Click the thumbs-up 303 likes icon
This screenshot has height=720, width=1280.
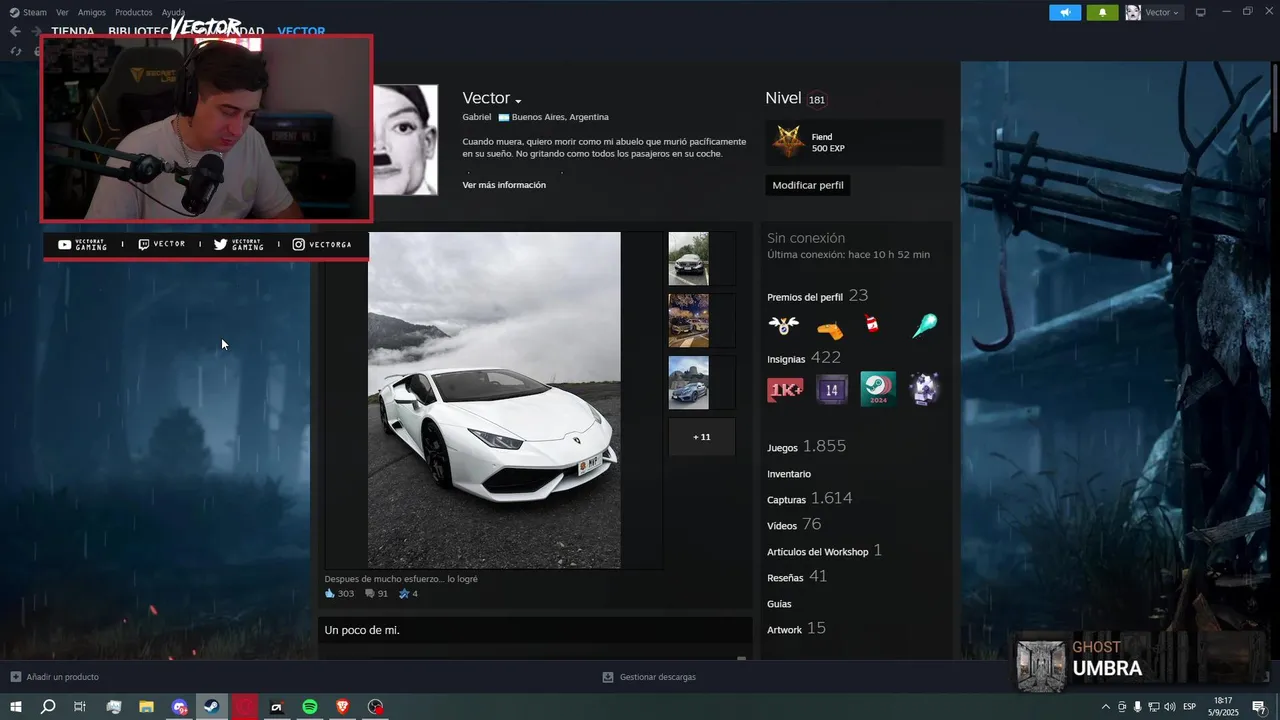[330, 593]
